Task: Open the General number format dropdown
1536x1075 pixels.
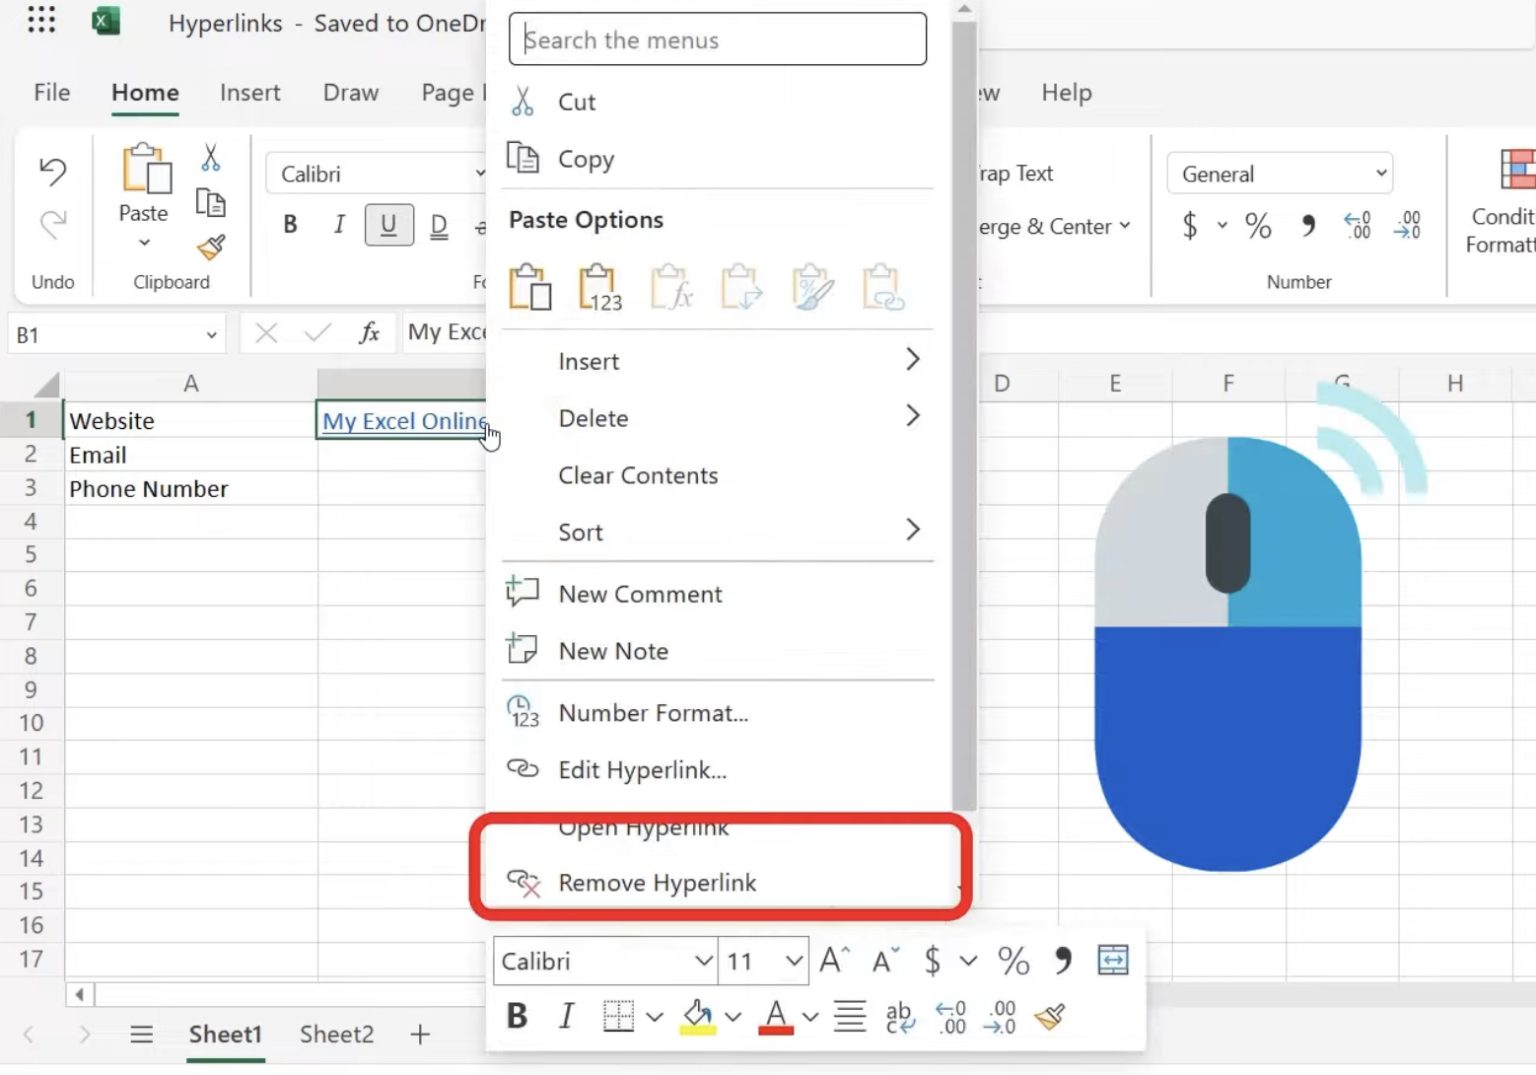Action: point(1279,174)
